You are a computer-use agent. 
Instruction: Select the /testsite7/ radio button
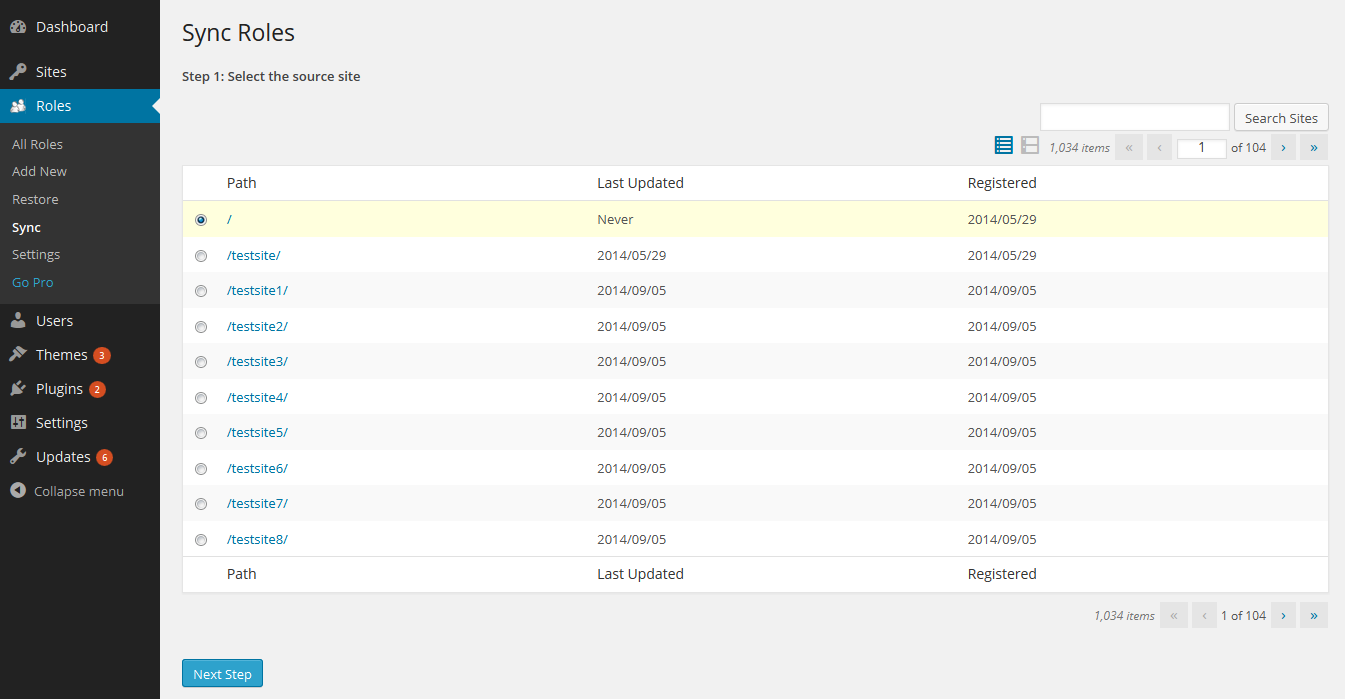coord(201,504)
